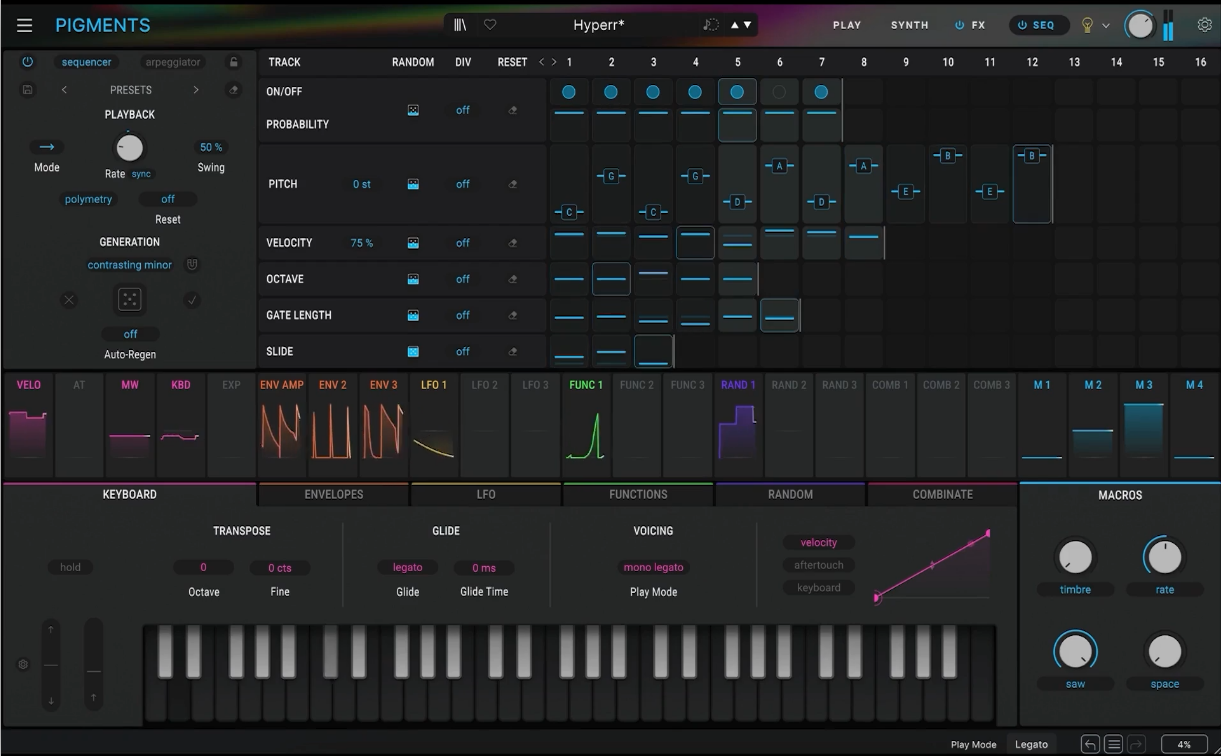Screen dimensions: 1221x756
Task: Toggle the hold button
Action: click(x=70, y=567)
